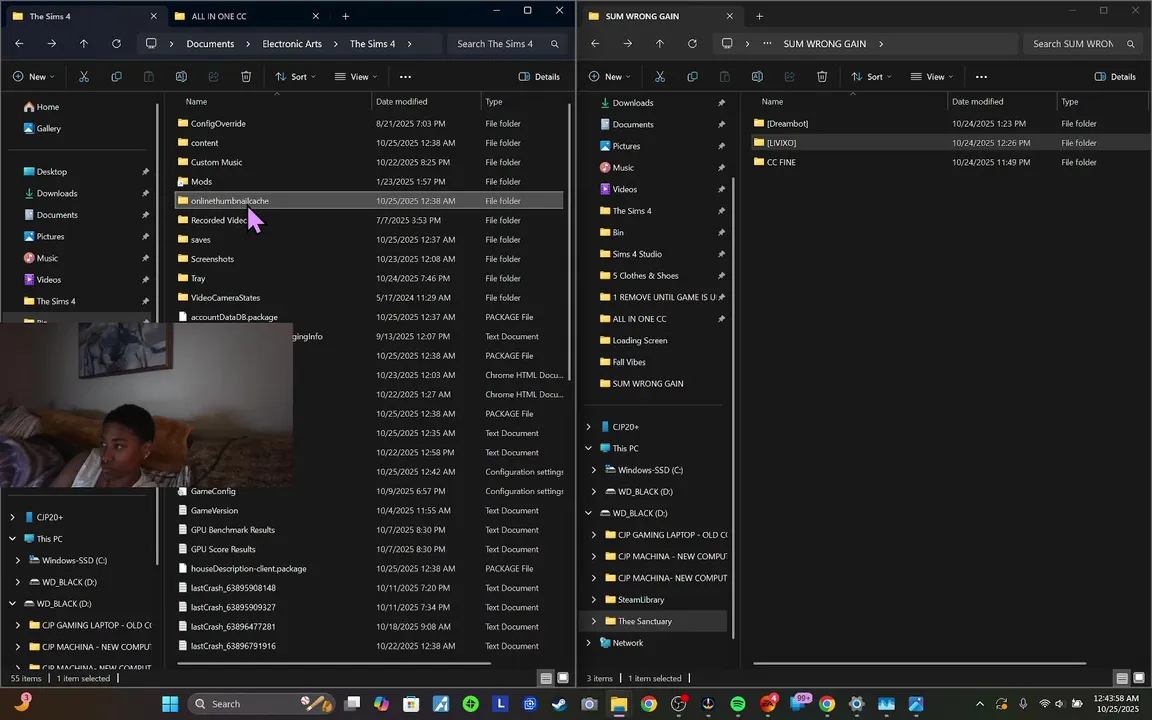Image resolution: width=1152 pixels, height=720 pixels.
Task: Toggle Details pane in The Sims 4 window
Action: 539,76
